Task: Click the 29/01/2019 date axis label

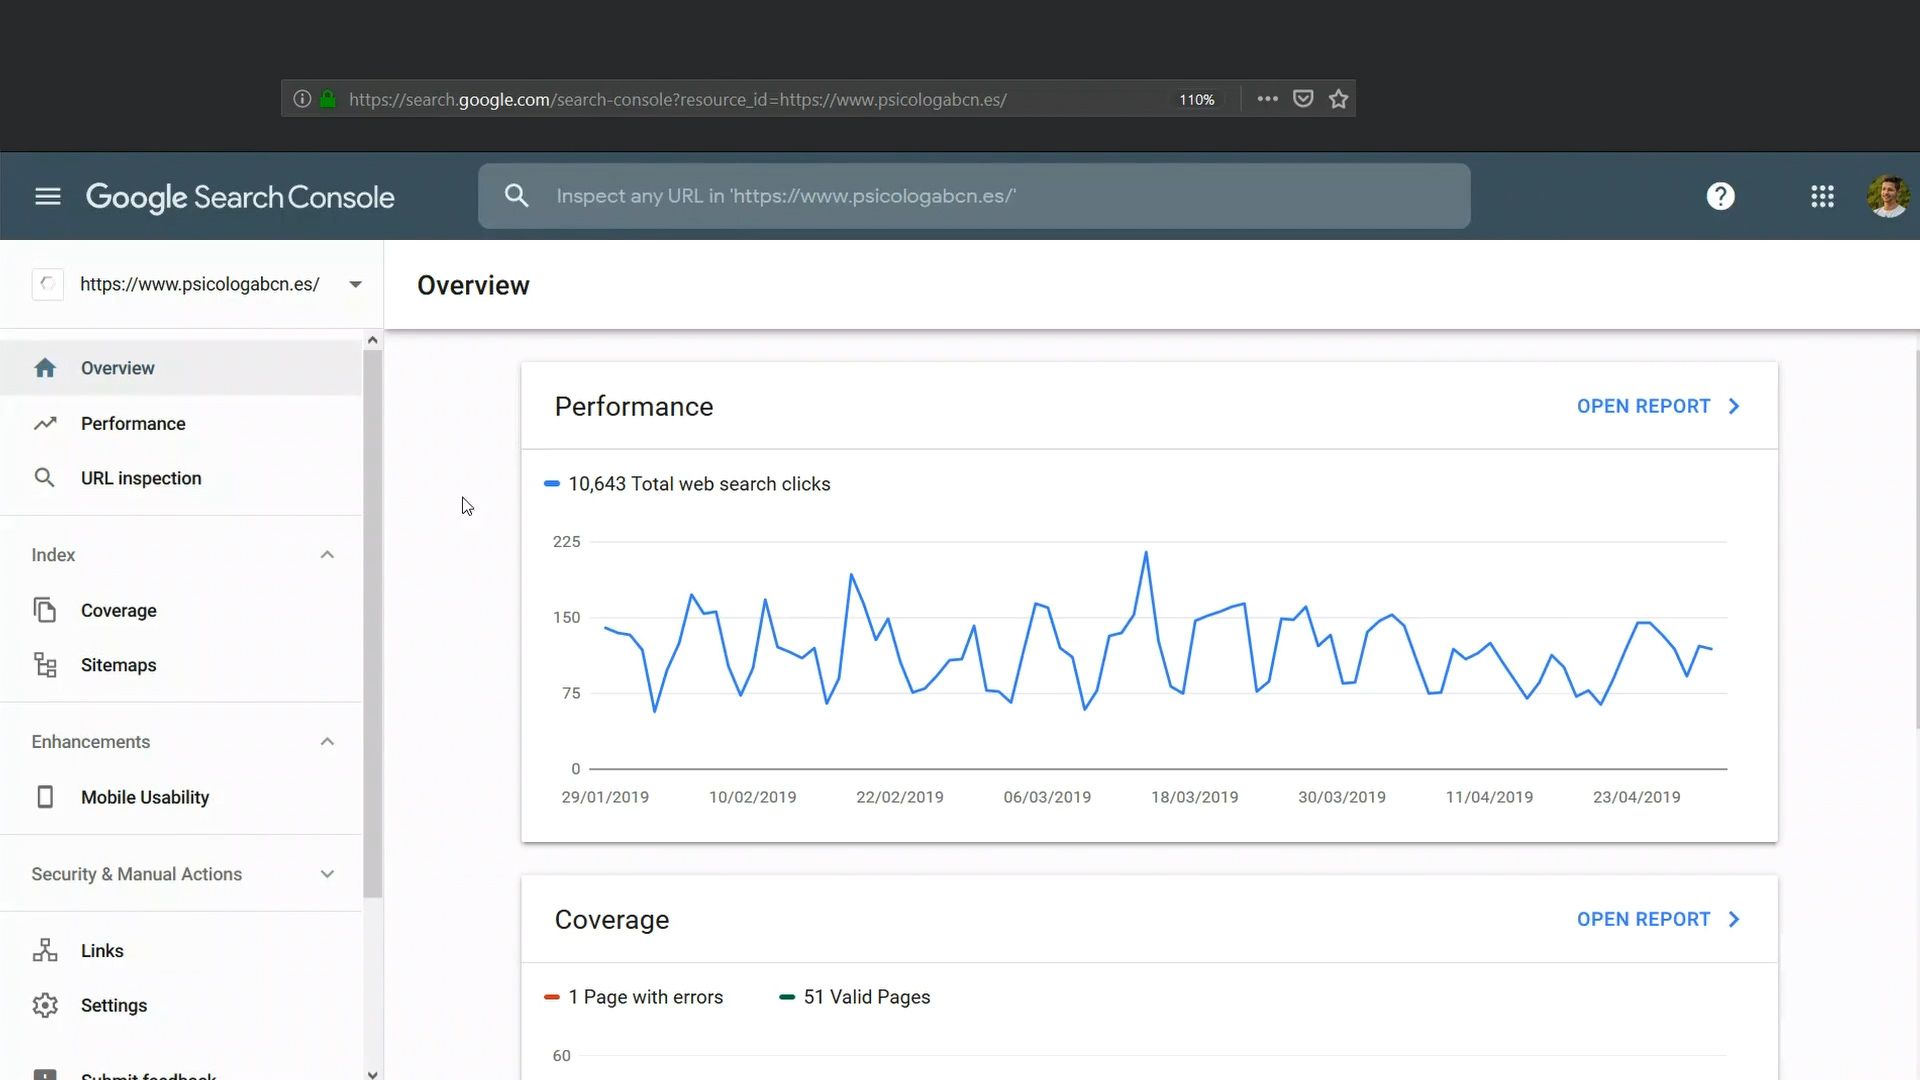Action: tap(605, 797)
